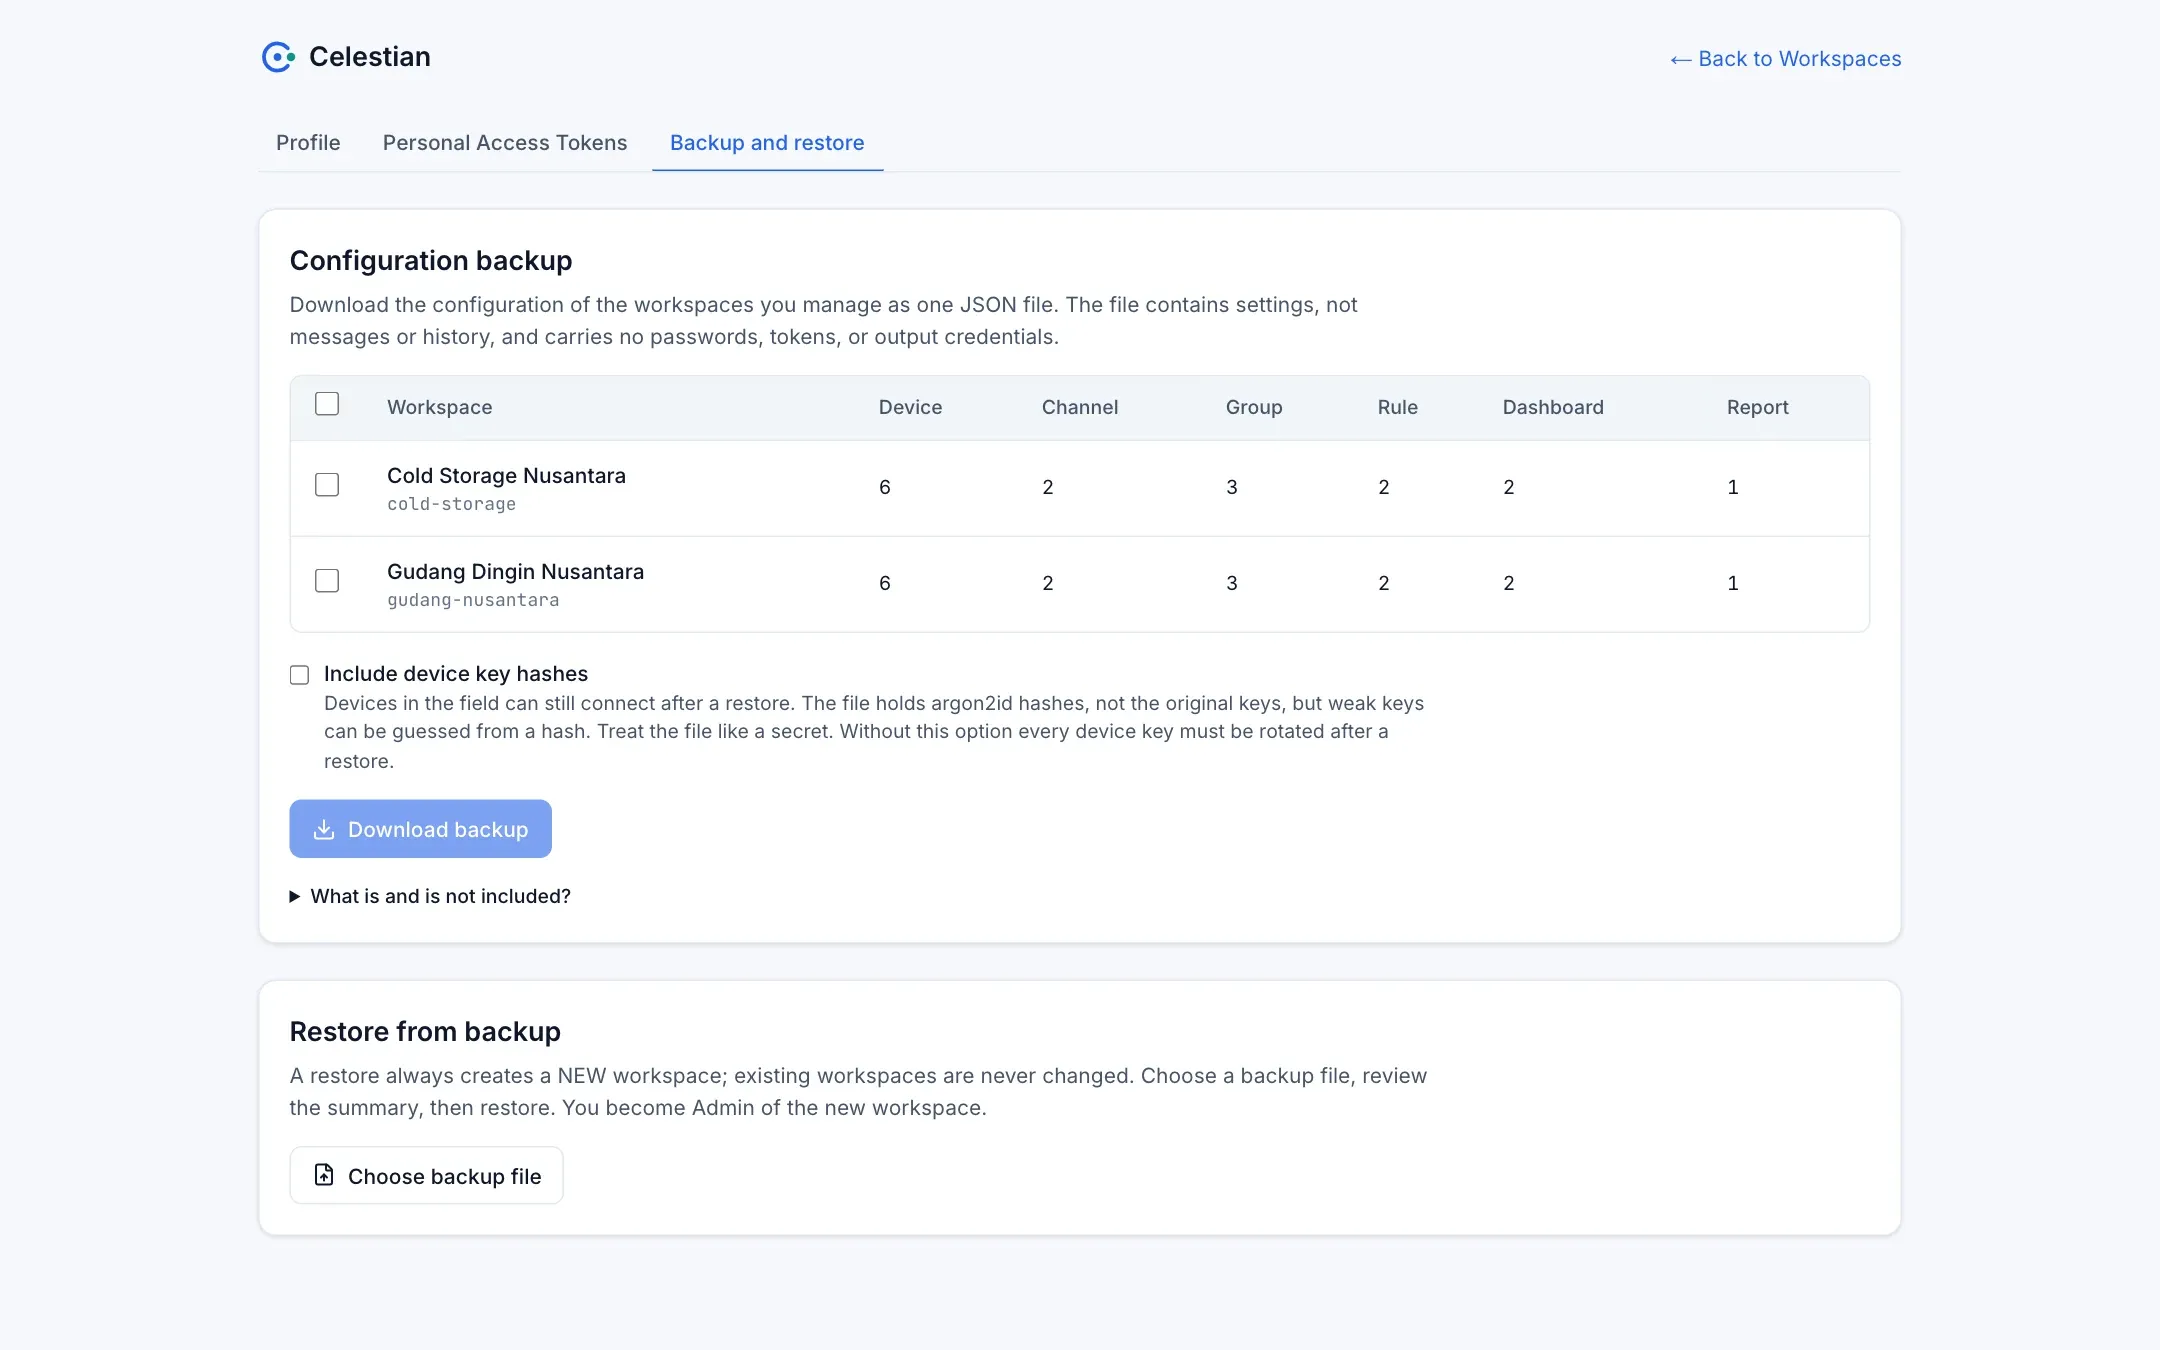Viewport: 2160px width, 1350px height.
Task: Click the 'cold-storage' slug text
Action: [452, 504]
